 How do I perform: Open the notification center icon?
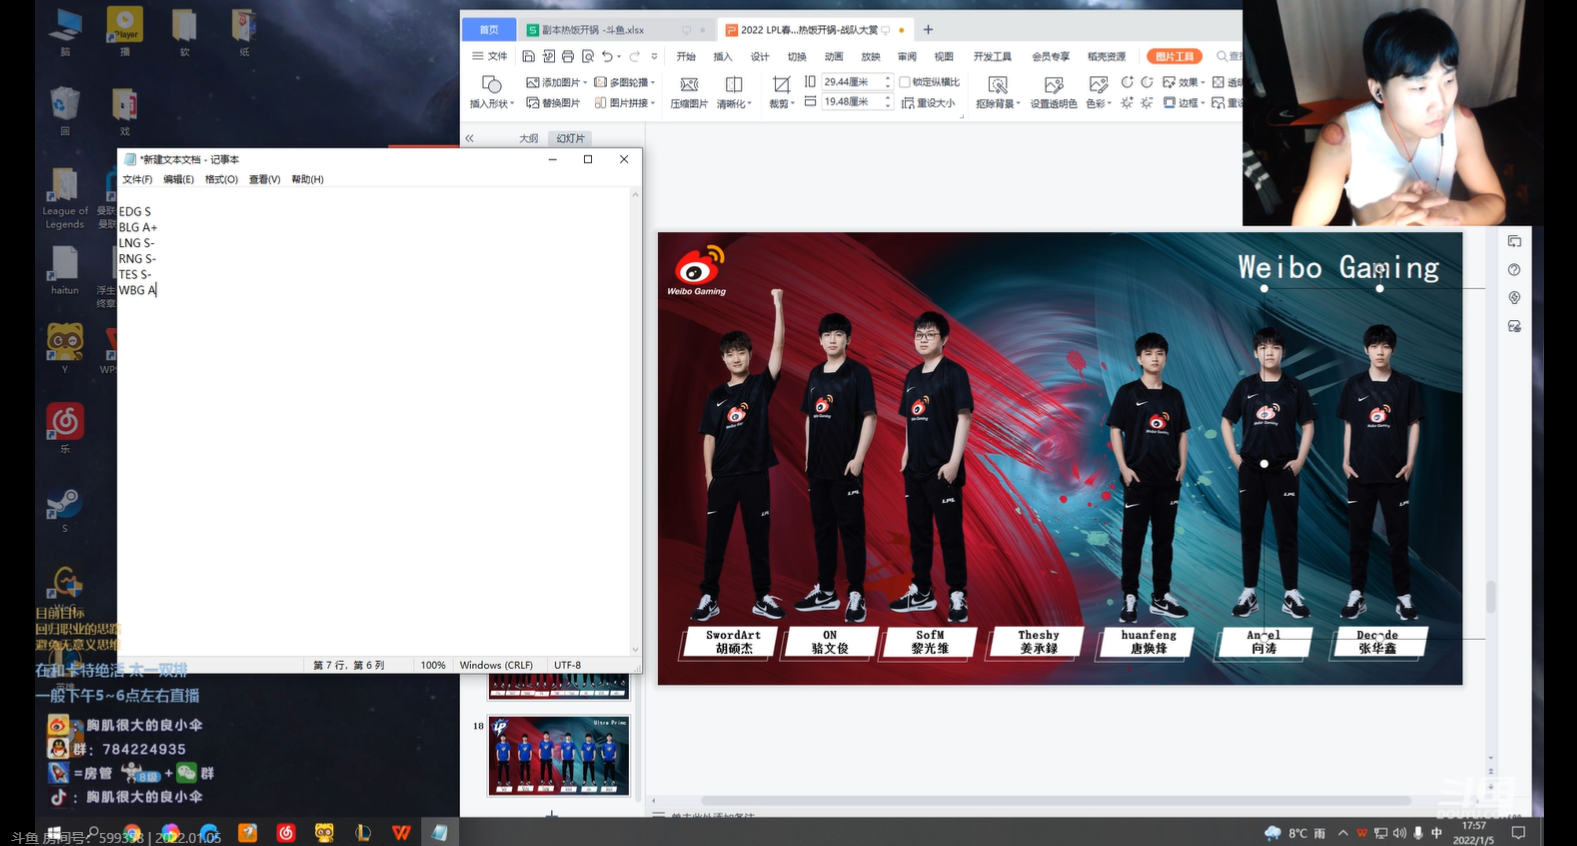click(1518, 833)
